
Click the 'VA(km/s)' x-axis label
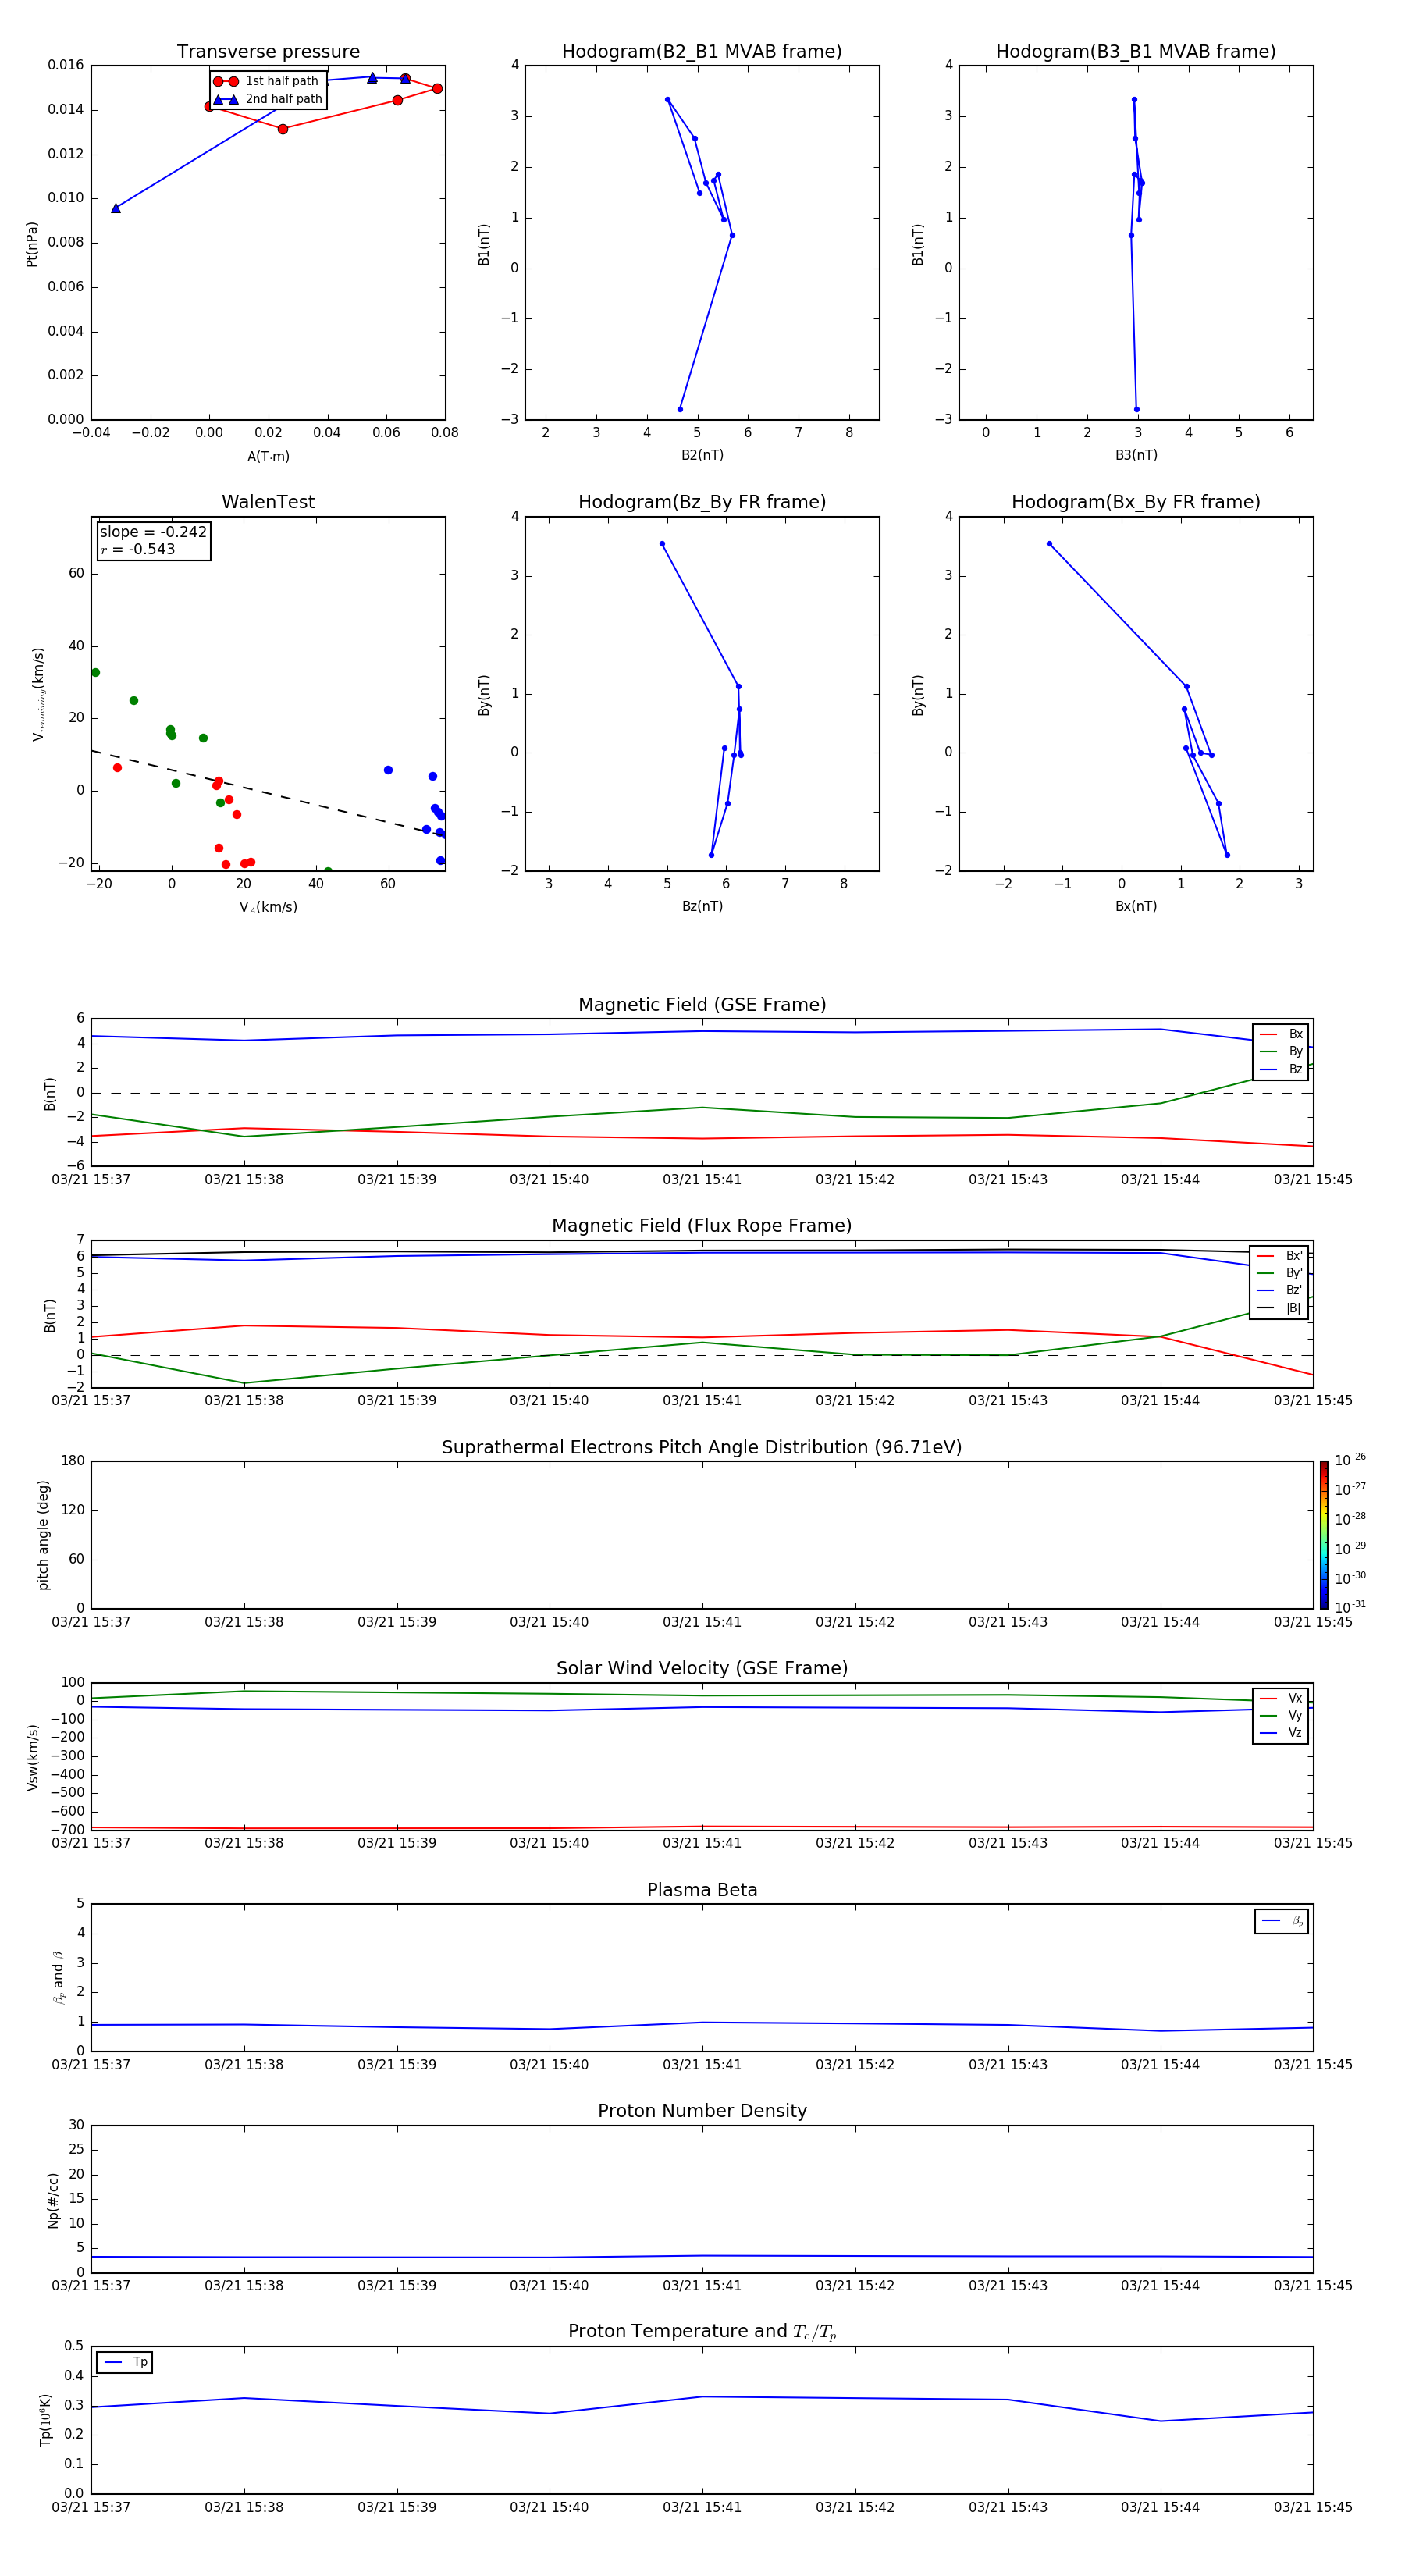coord(268,907)
